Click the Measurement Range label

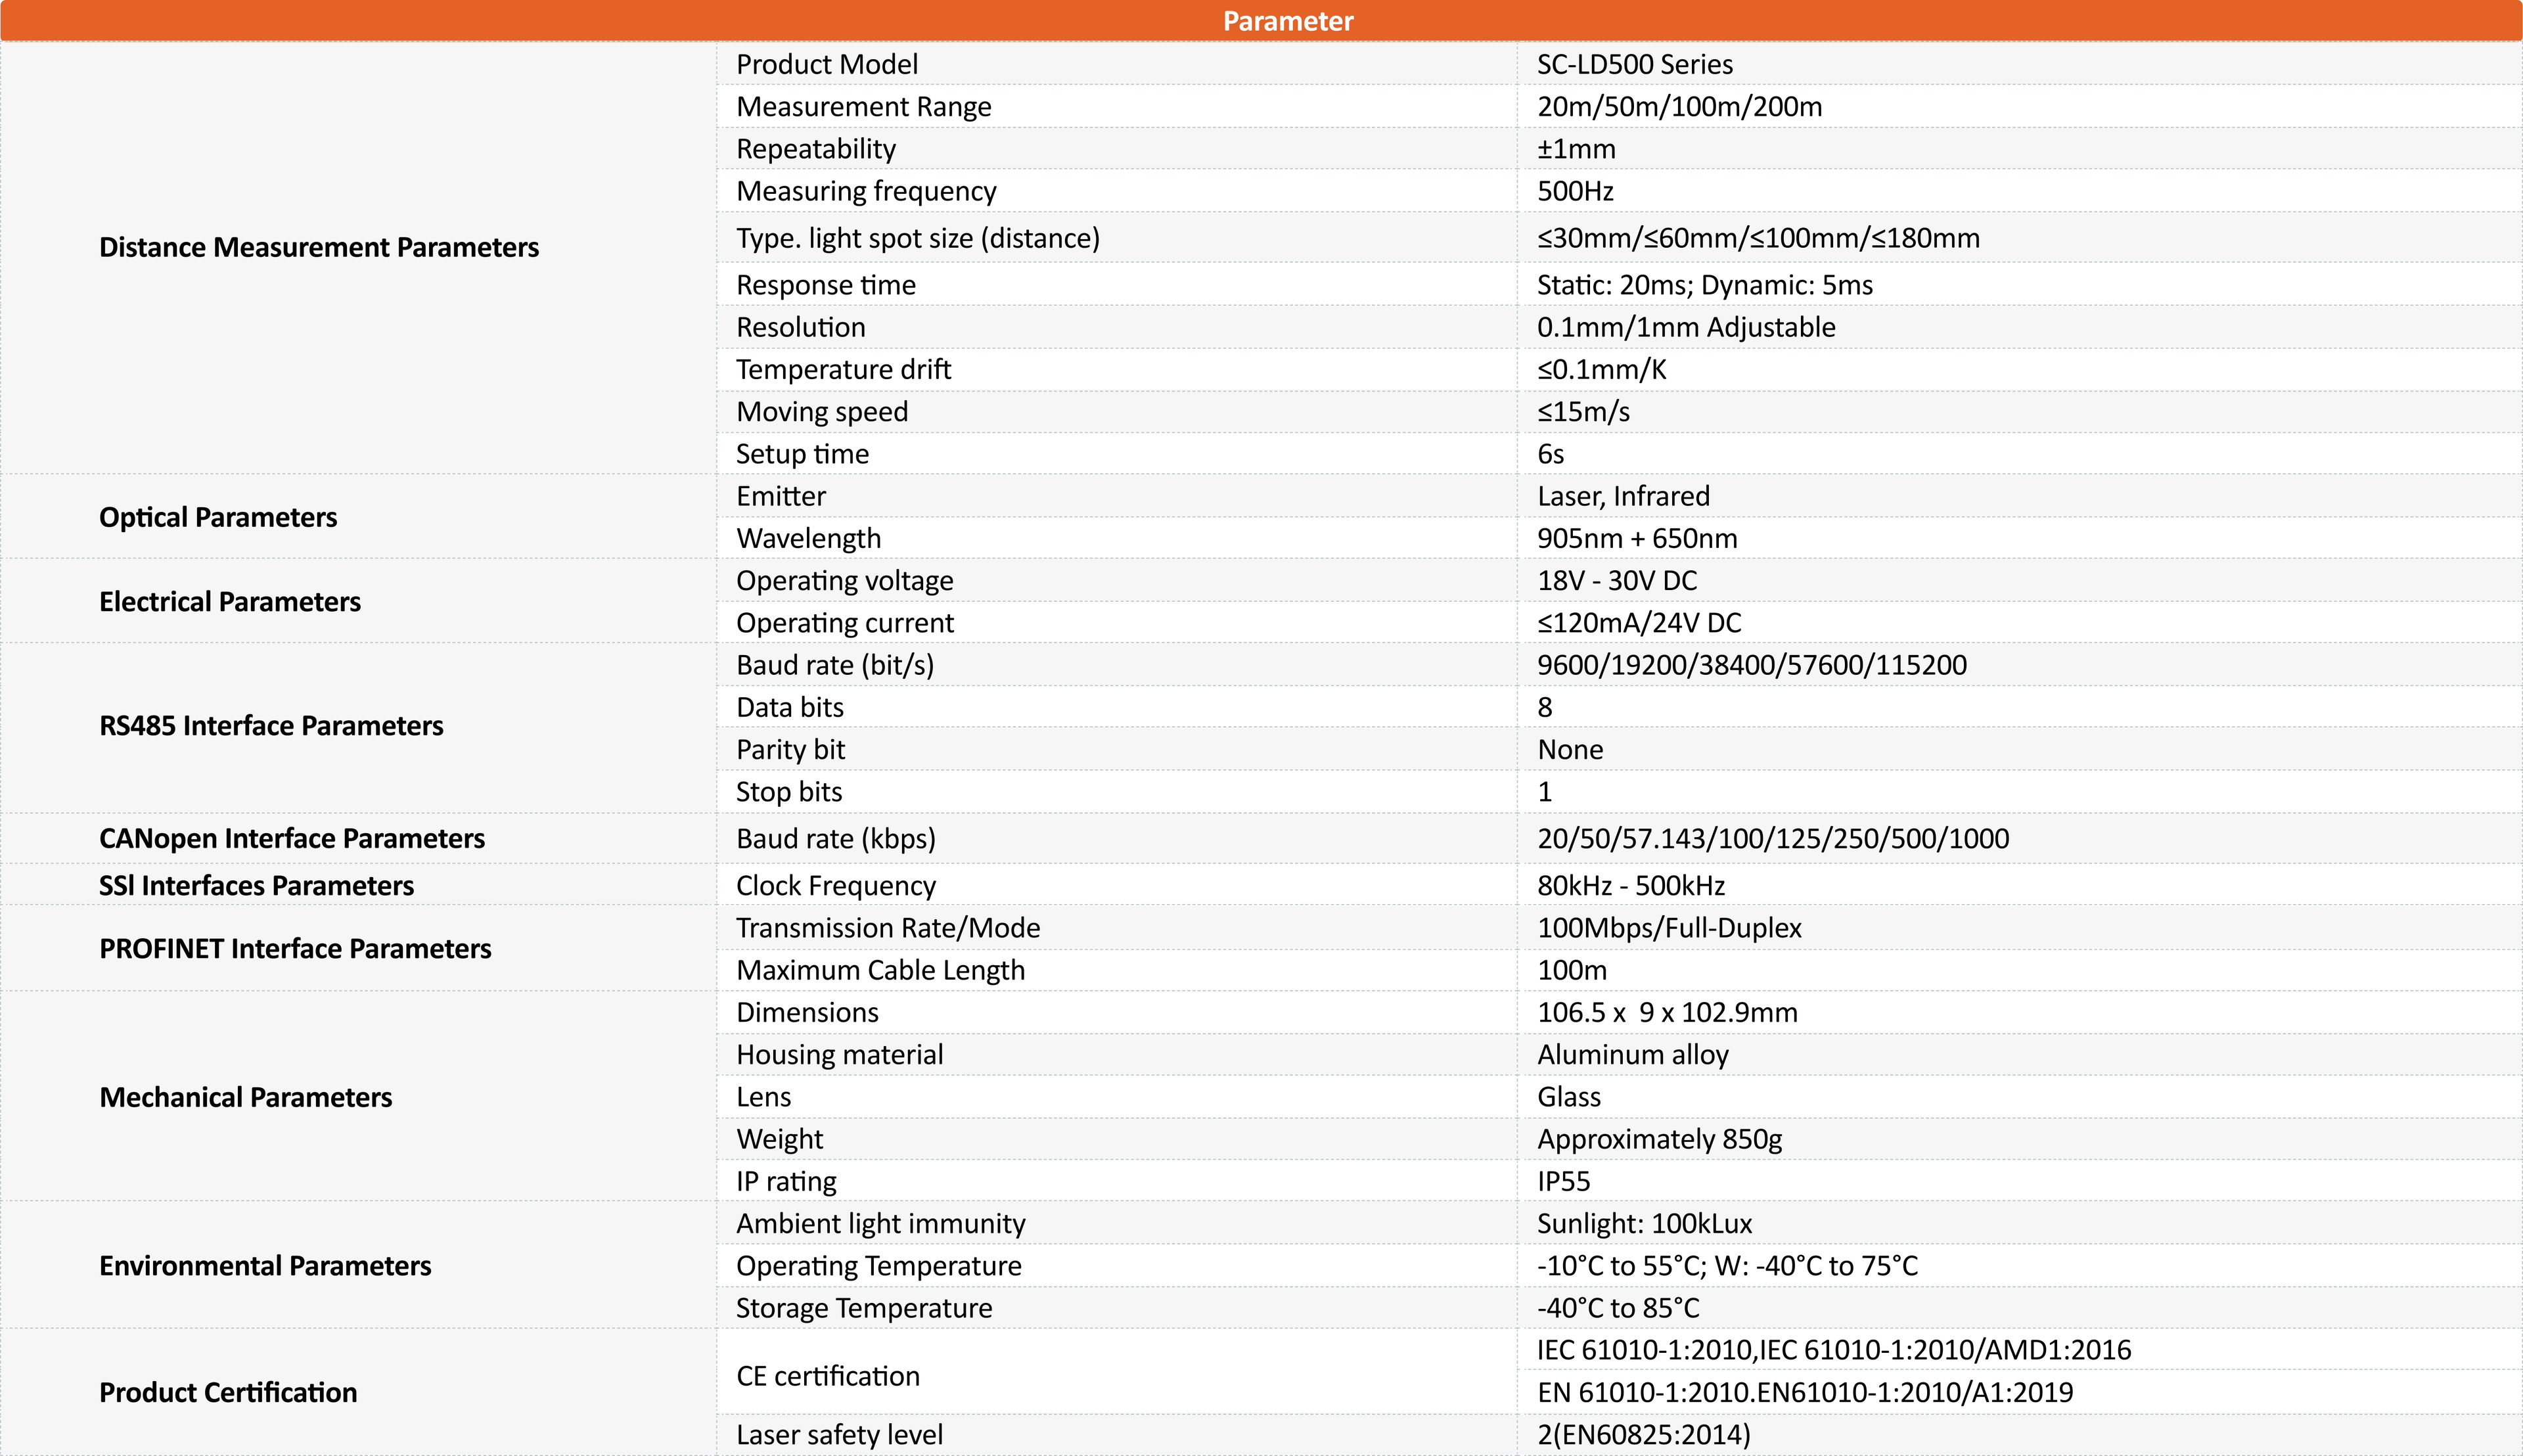pos(863,107)
